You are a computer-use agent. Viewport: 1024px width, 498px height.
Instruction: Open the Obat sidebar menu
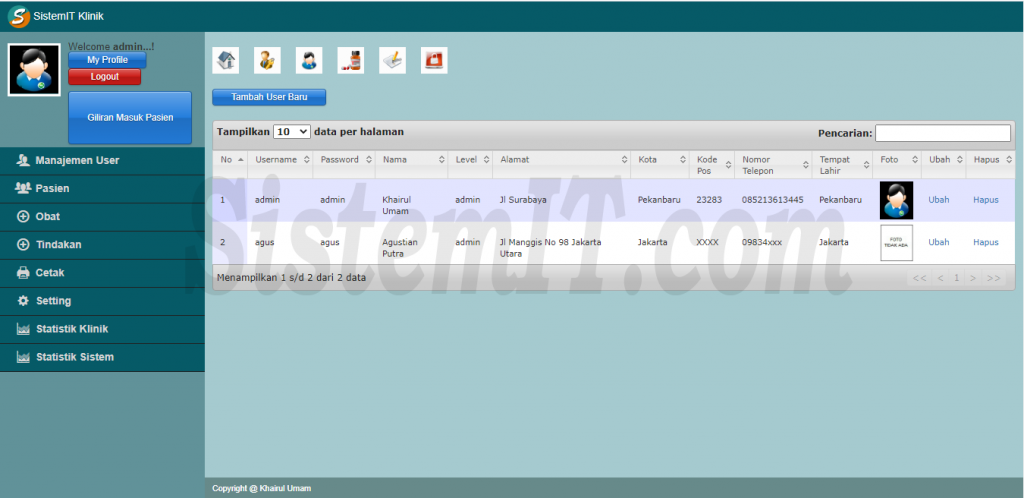103,217
